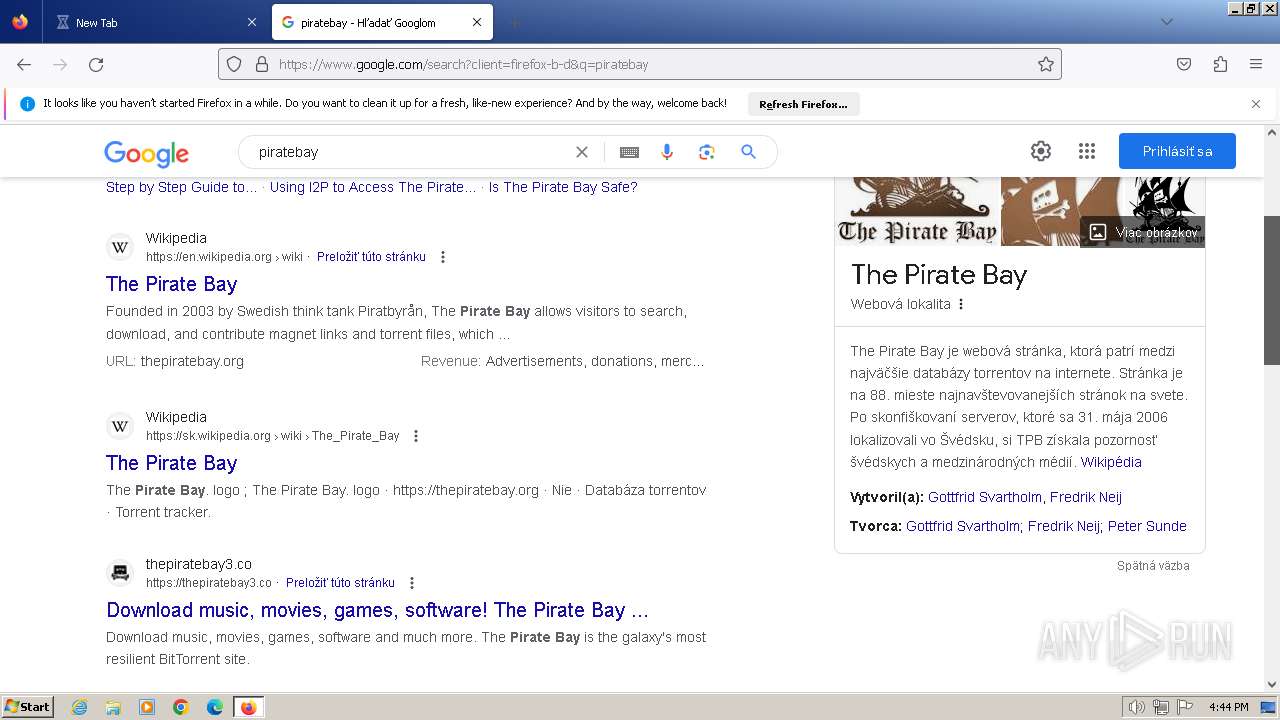Open the Peter Sunde link
Image resolution: width=1280 pixels, height=720 pixels.
pos(1147,526)
